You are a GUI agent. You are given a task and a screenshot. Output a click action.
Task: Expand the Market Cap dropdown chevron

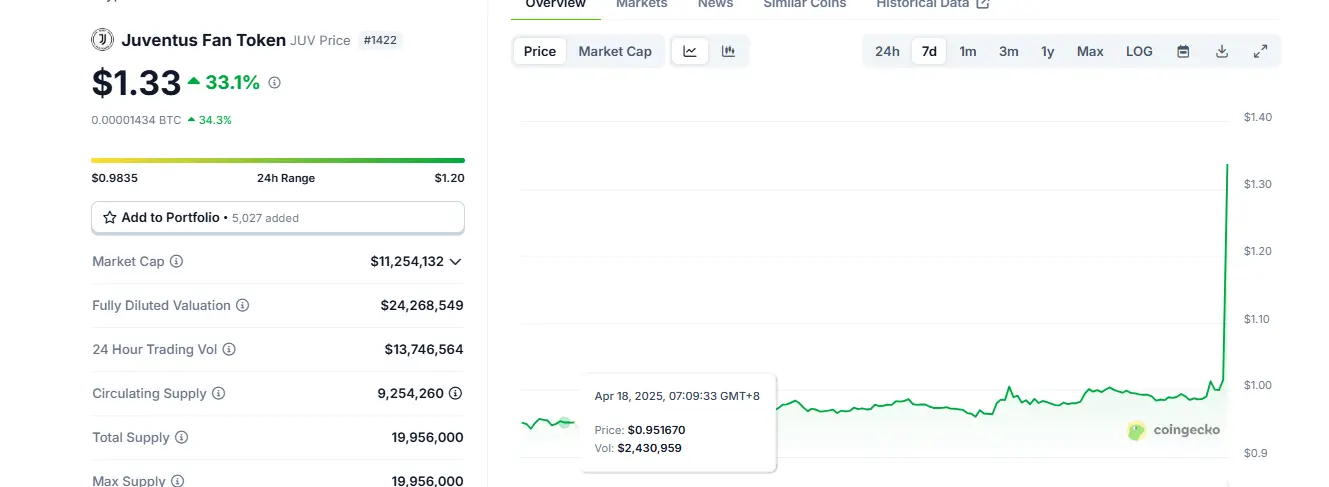(455, 261)
